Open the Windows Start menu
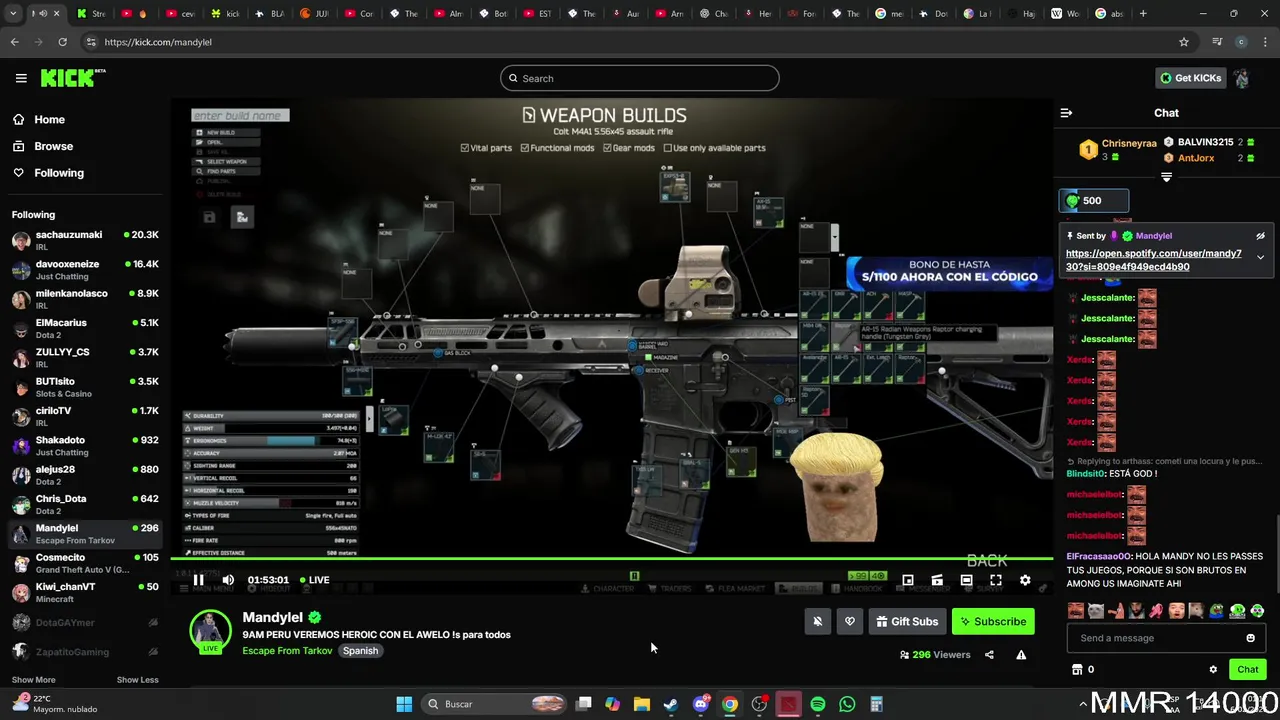Image resolution: width=1280 pixels, height=720 pixels. [x=404, y=704]
